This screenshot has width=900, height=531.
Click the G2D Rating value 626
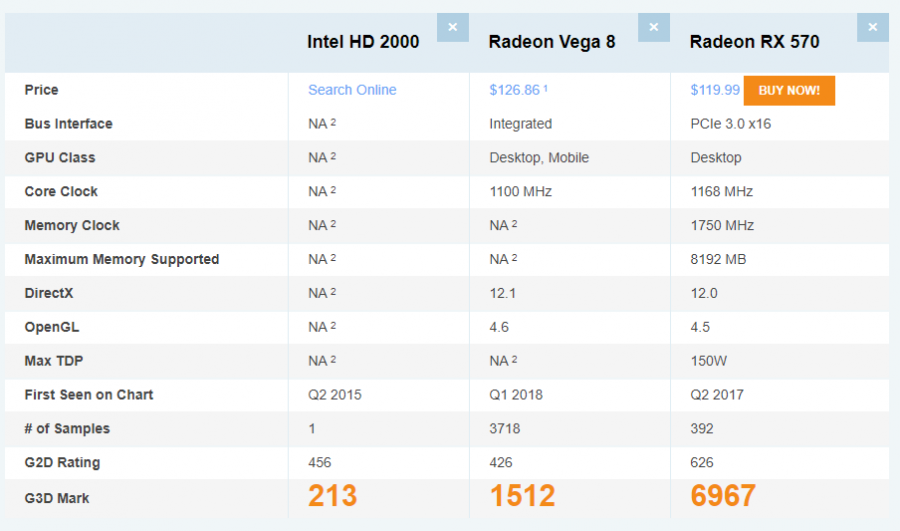point(702,463)
